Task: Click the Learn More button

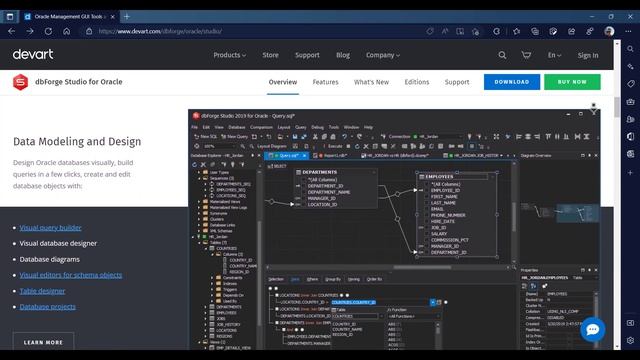Action: 43,342
